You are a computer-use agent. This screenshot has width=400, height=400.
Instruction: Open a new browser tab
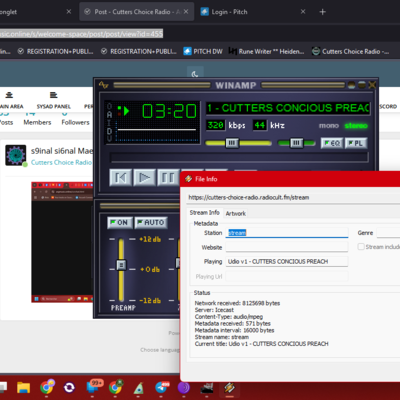[x=322, y=12]
